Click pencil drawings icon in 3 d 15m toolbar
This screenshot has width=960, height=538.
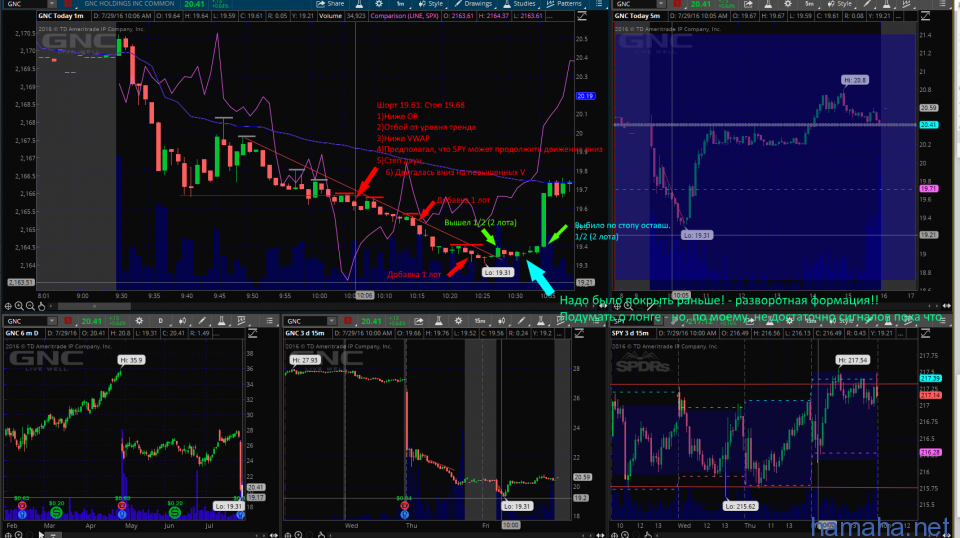[x=521, y=321]
